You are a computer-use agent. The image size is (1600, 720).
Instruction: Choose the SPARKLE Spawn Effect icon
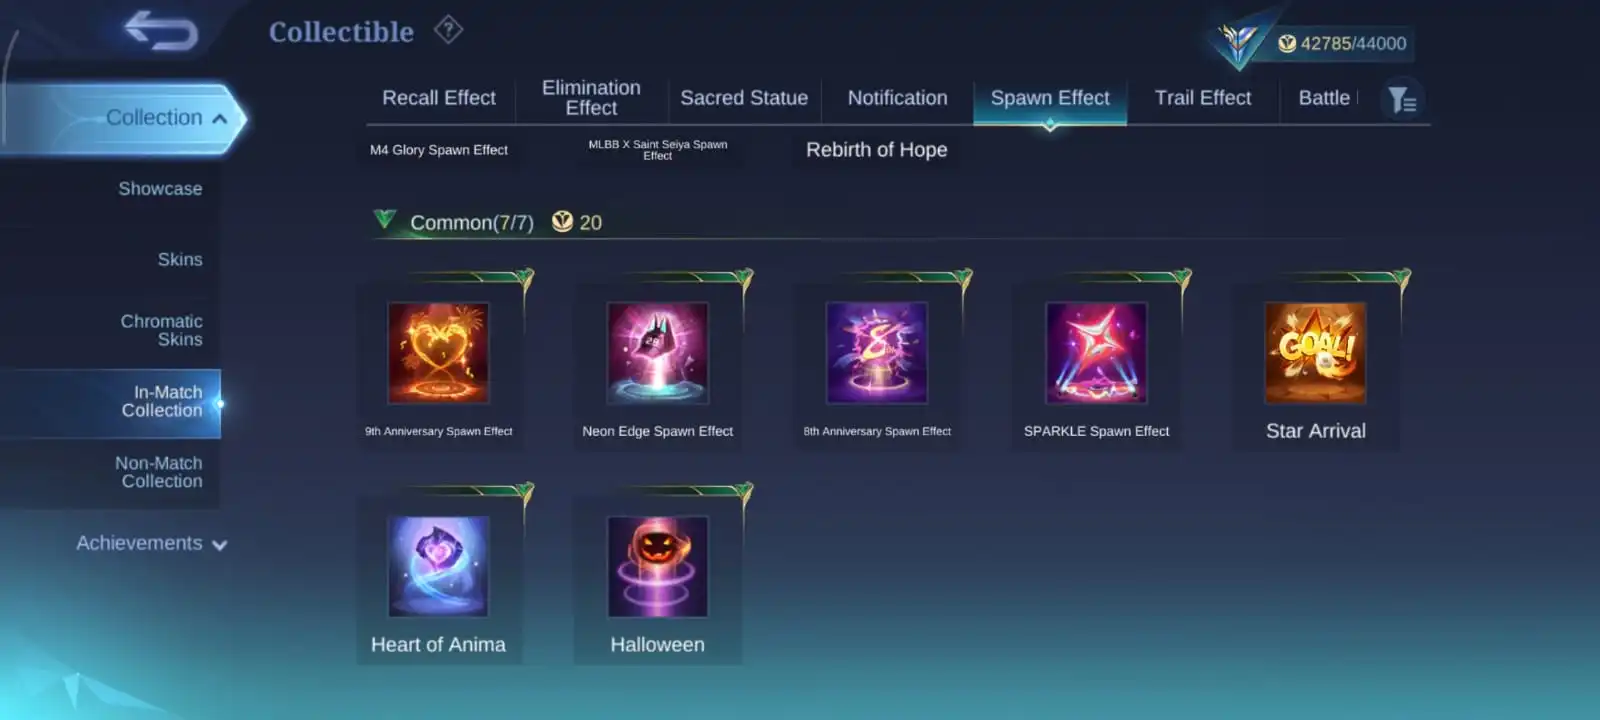coord(1096,353)
